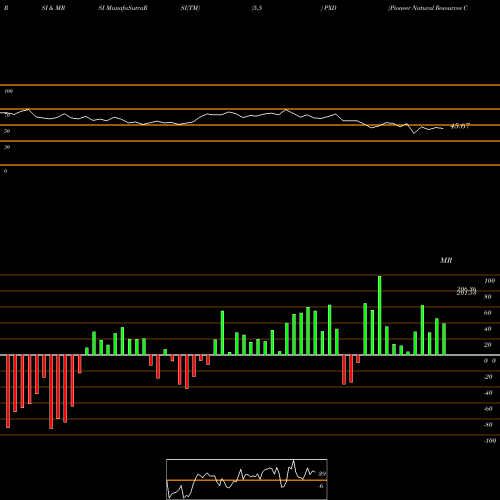Click the '(5,5' parameter text
The height and width of the screenshot is (500, 500).
click(257, 8)
